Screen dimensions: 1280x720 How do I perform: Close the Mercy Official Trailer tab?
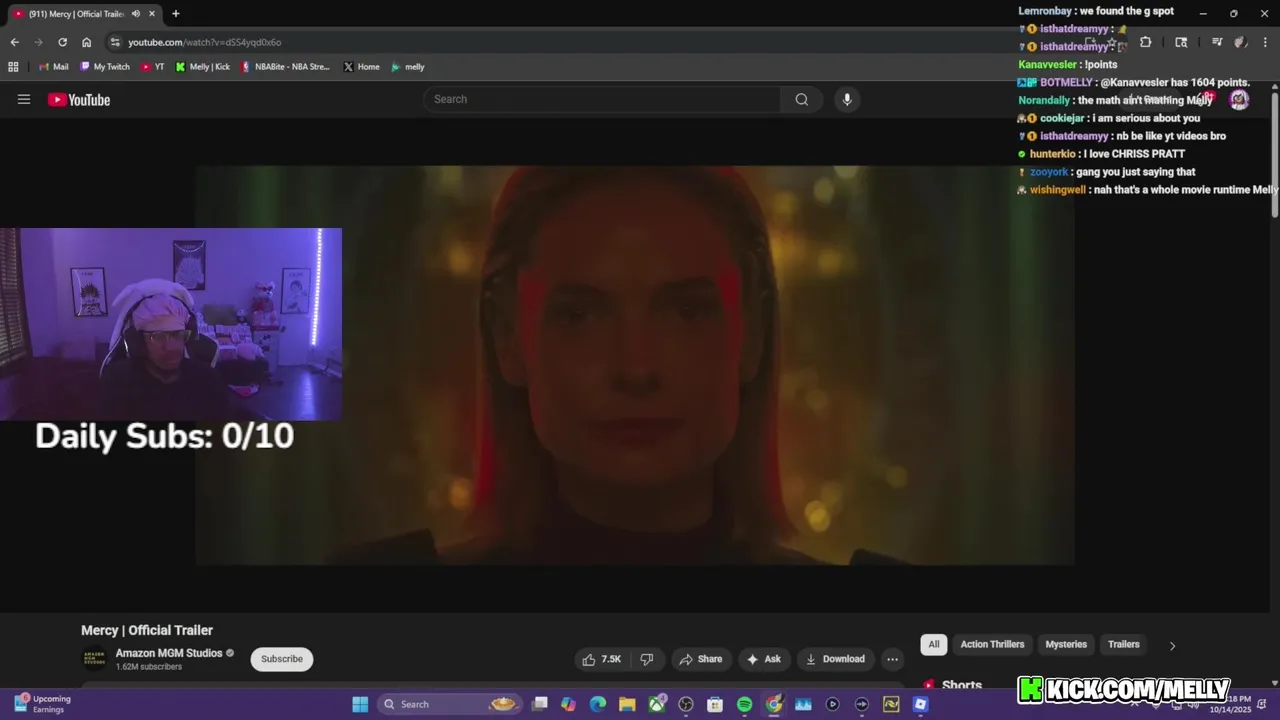click(x=152, y=14)
